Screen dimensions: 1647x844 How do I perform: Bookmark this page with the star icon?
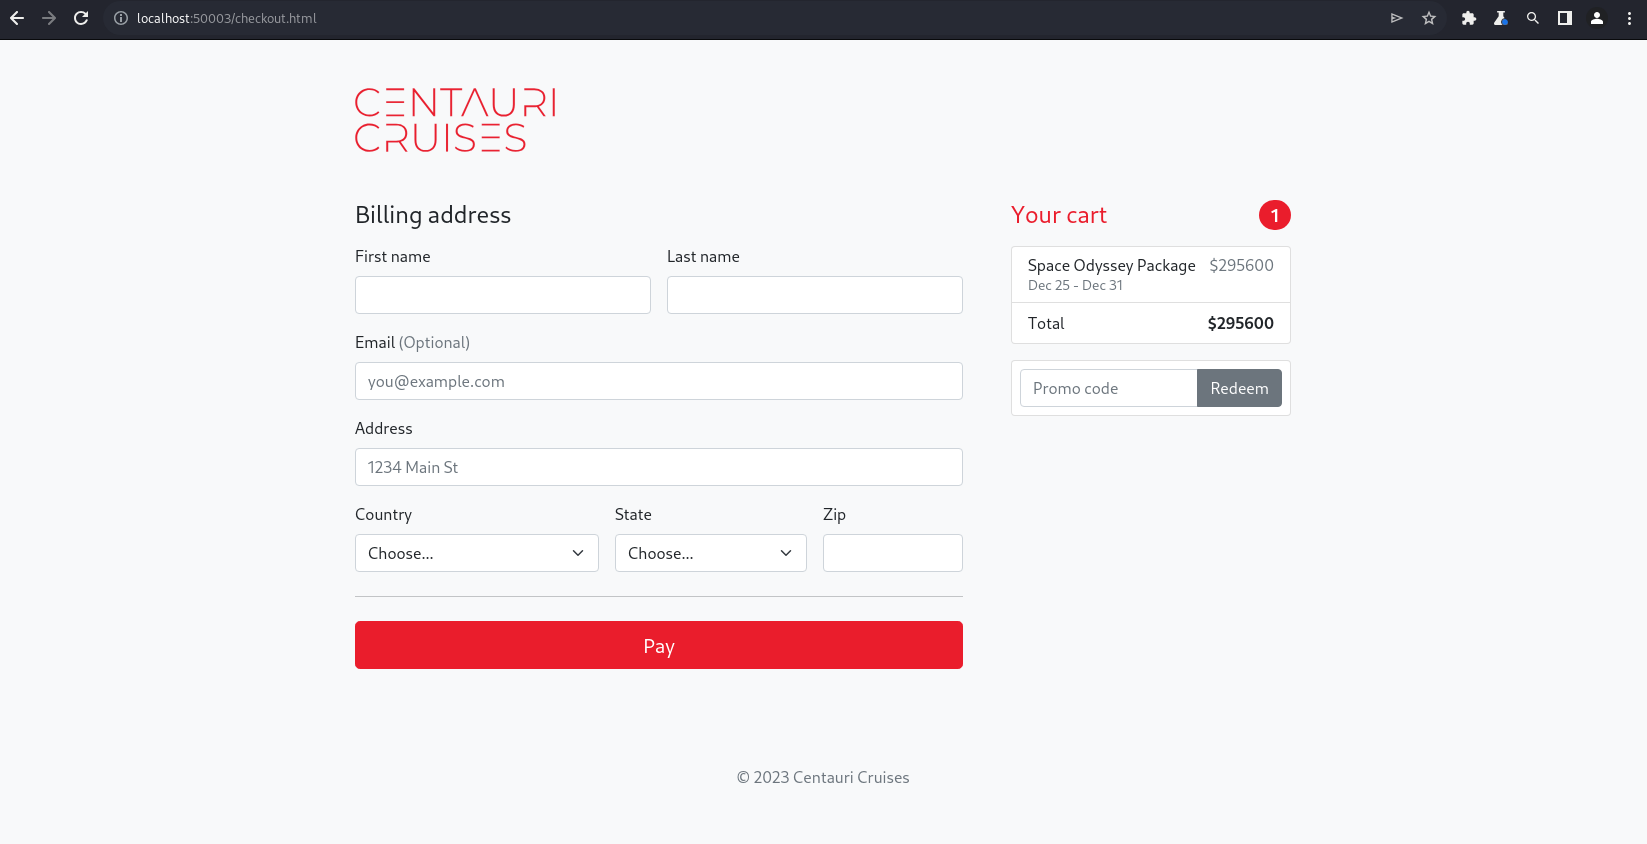point(1429,18)
